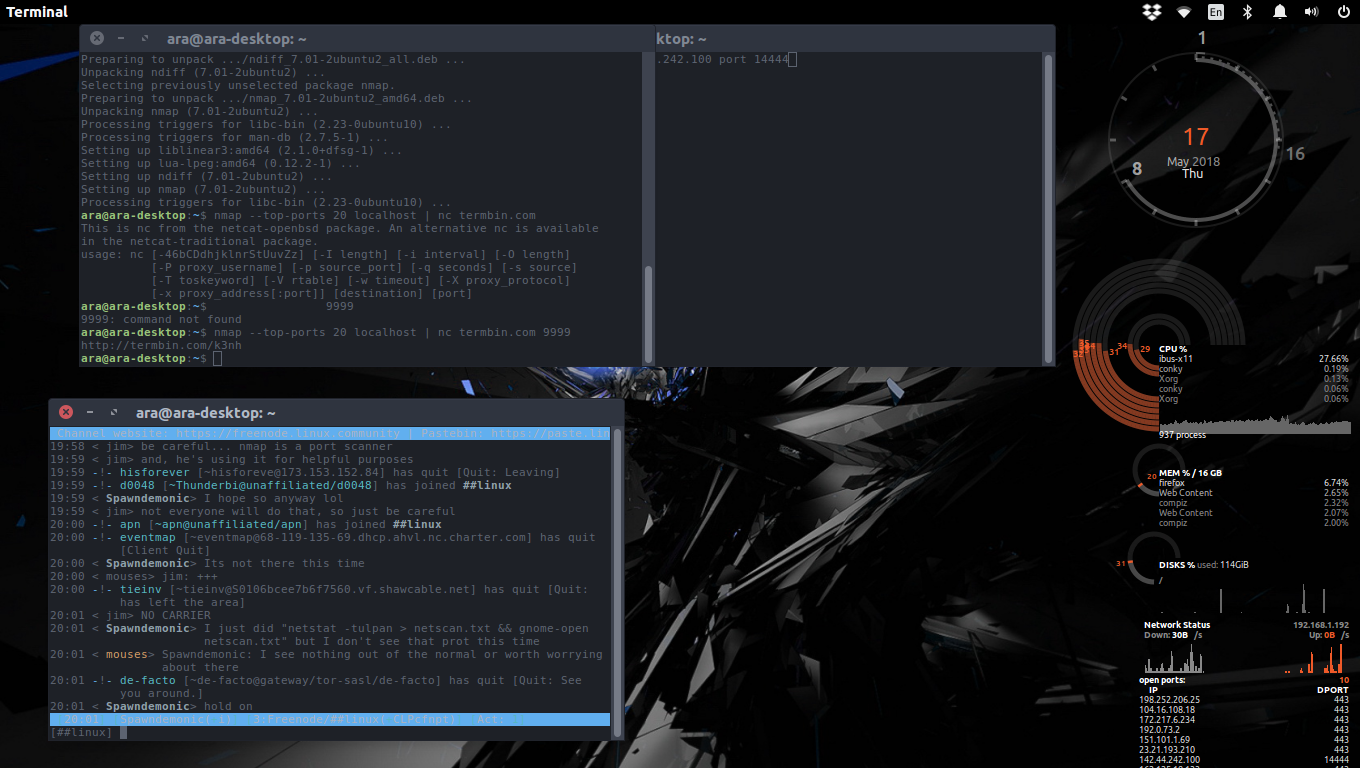Click the '27.66%' CPU usage value

point(1333,359)
